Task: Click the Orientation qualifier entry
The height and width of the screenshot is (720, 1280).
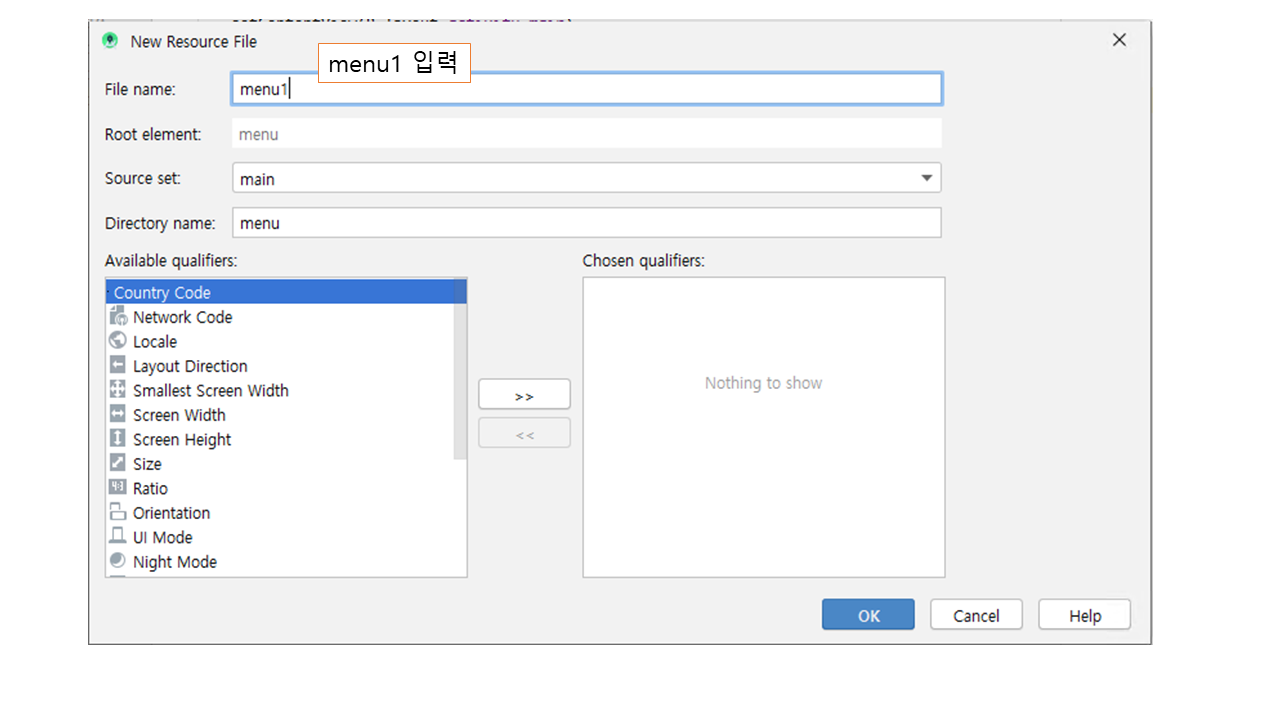Action: tap(171, 513)
